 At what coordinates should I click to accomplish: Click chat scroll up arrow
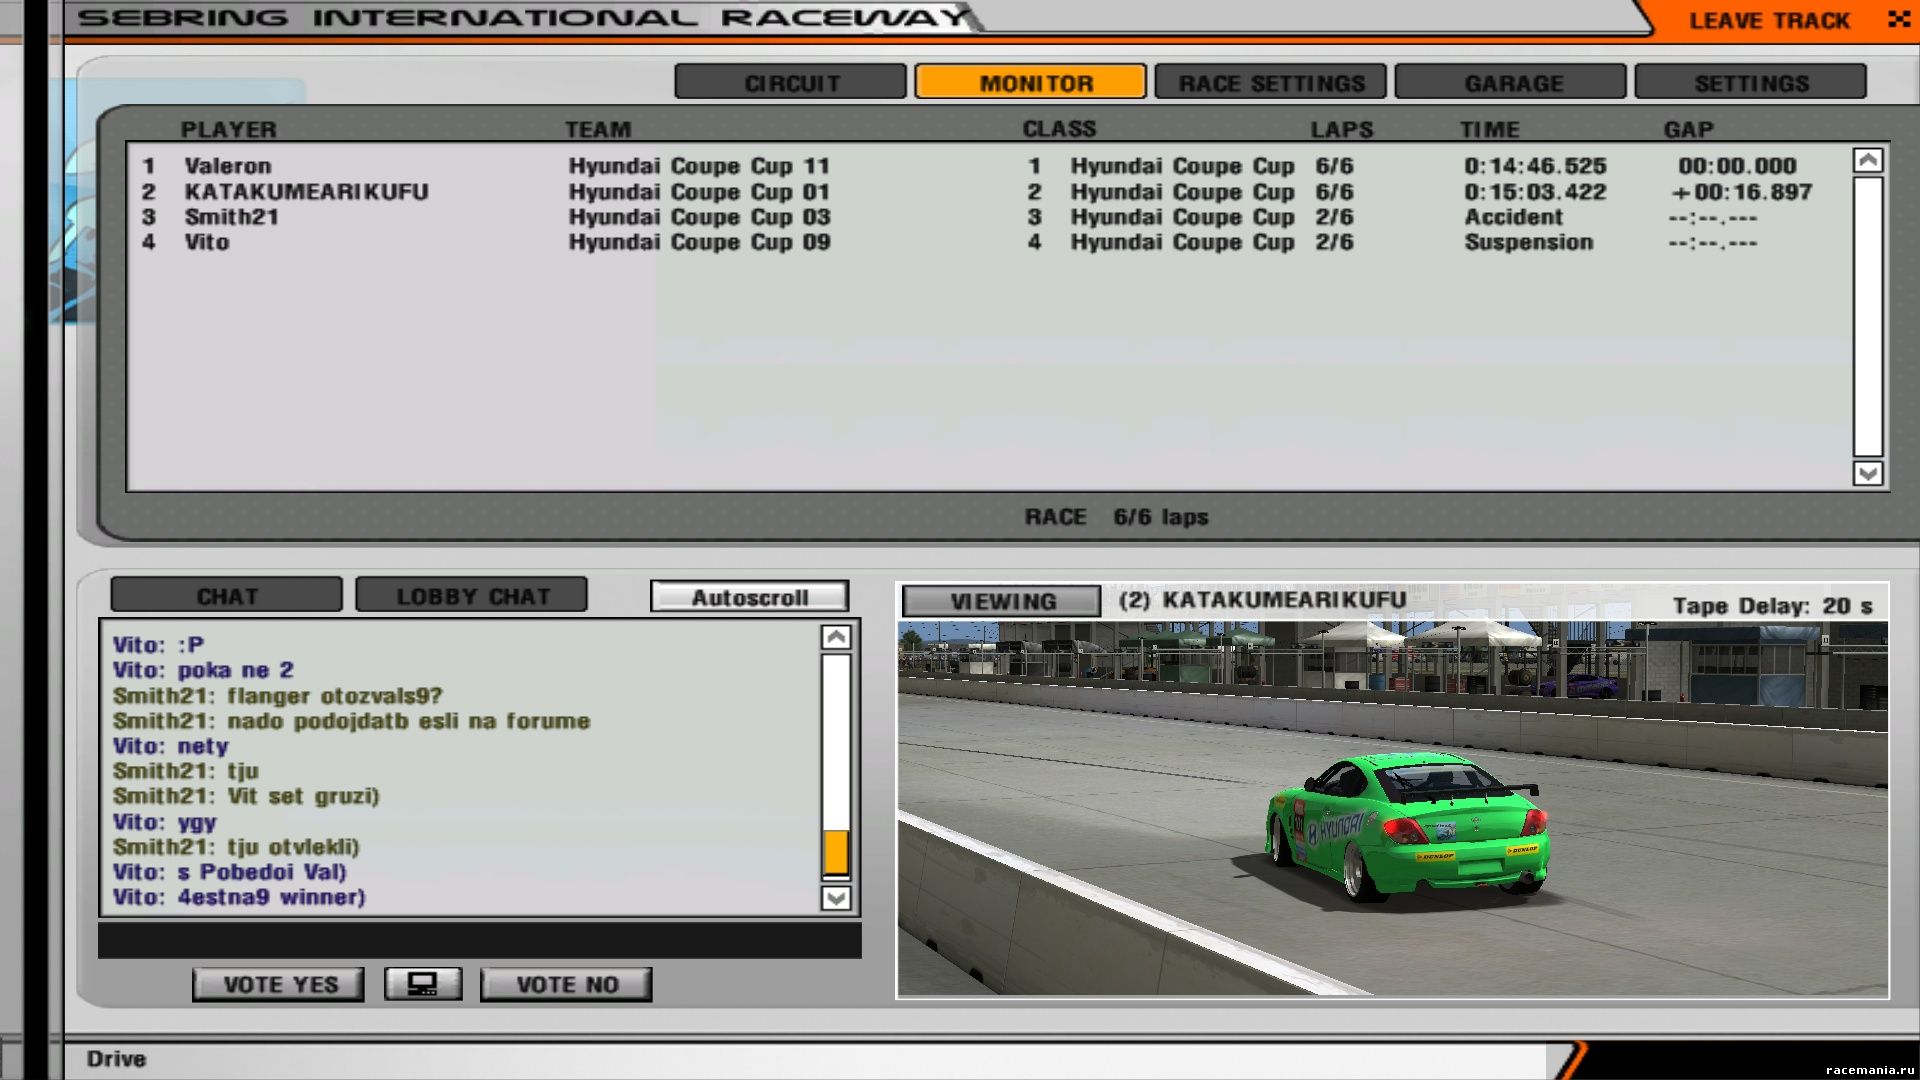836,637
